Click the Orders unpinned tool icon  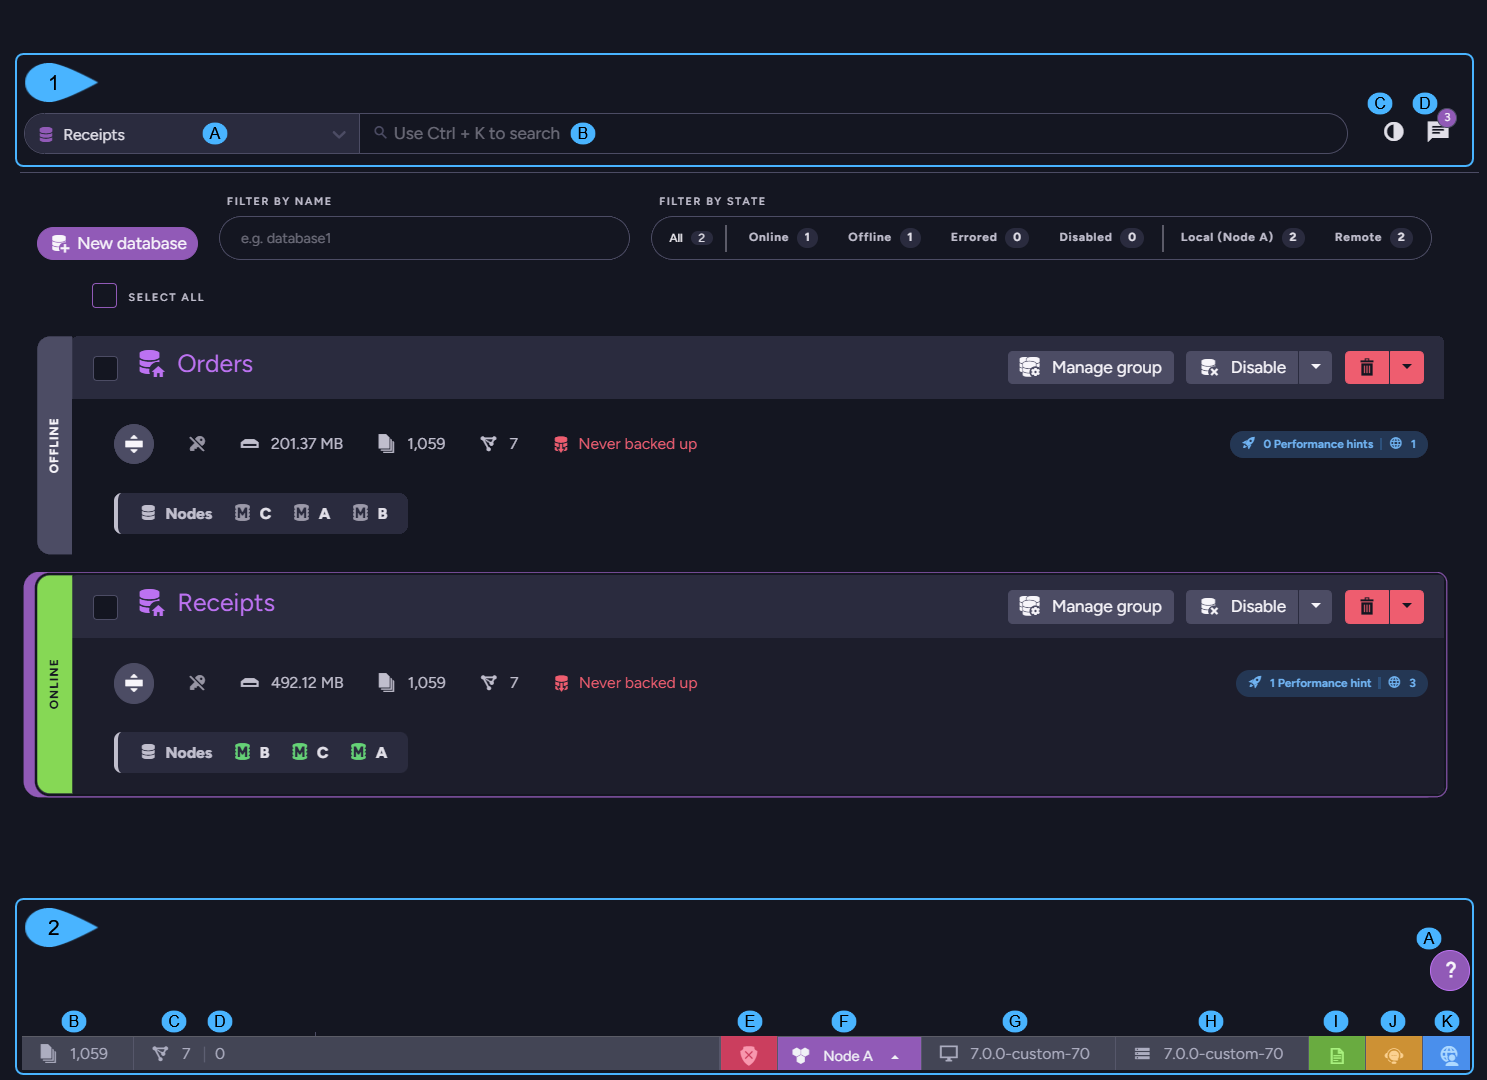[197, 444]
